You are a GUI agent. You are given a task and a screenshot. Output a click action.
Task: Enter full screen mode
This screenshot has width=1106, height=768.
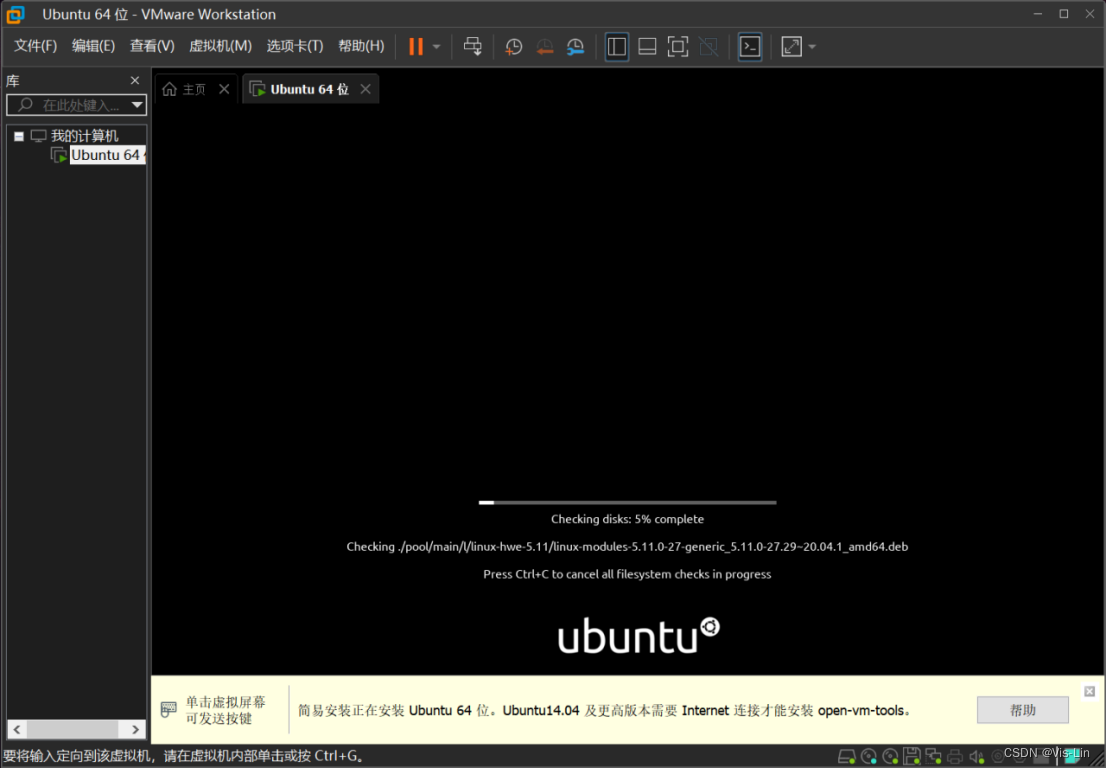click(678, 47)
